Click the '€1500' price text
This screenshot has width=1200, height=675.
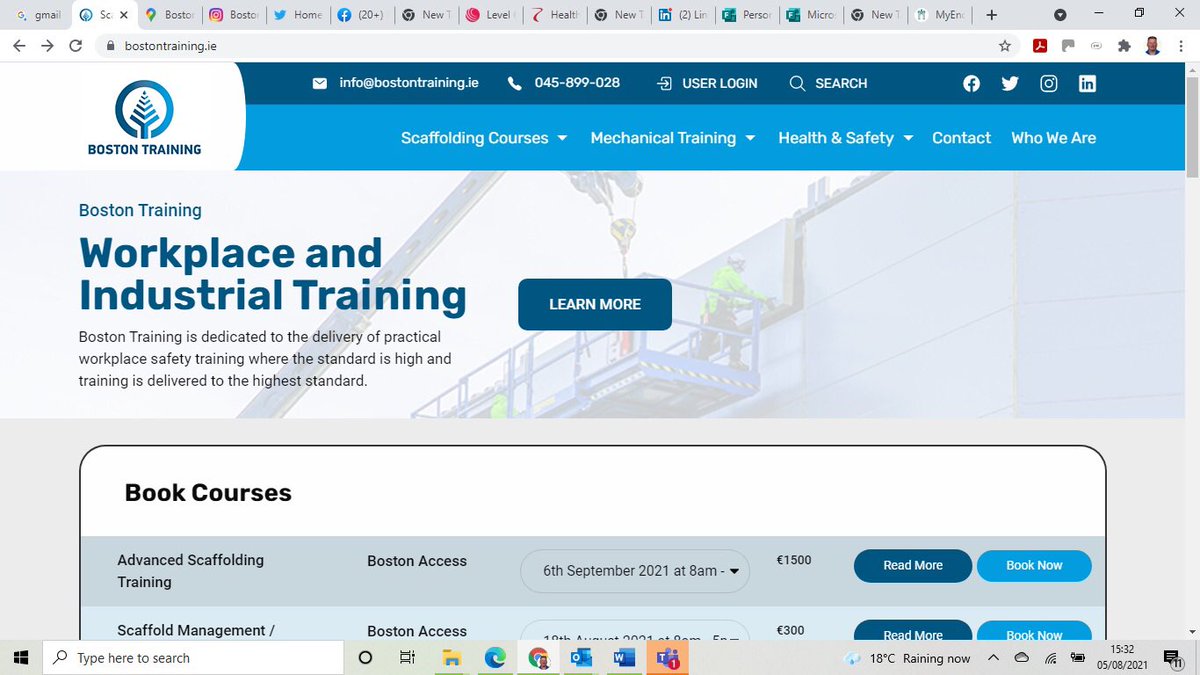click(794, 560)
